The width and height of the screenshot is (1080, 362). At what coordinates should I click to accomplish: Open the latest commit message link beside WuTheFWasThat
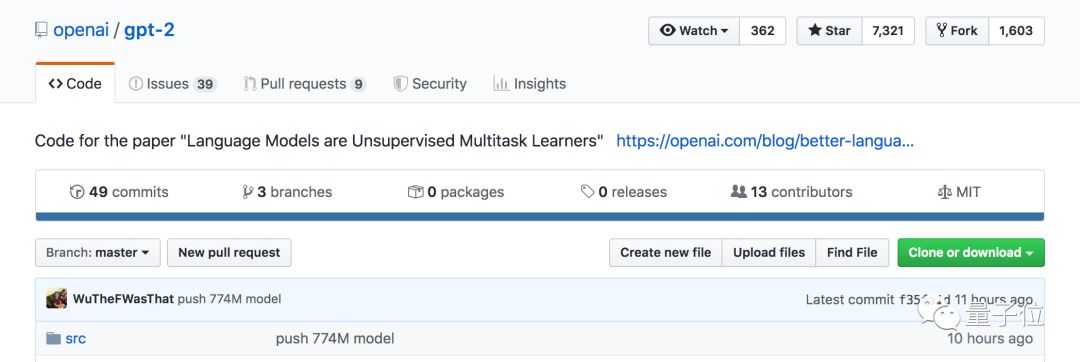[229, 299]
